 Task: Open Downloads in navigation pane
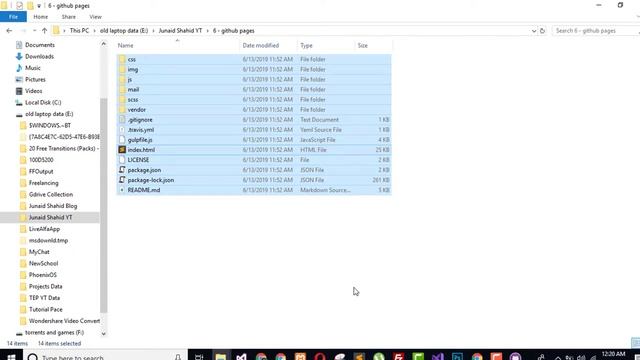39,56
